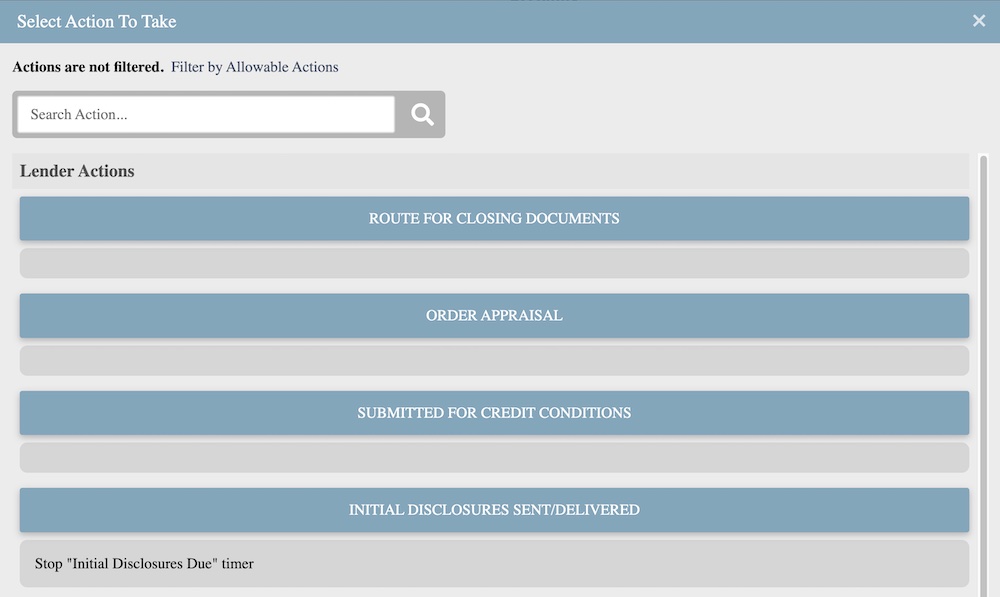The image size is (1000, 597).
Task: Click the blank space right of the filter link
Action: pyautogui.click(x=650, y=67)
